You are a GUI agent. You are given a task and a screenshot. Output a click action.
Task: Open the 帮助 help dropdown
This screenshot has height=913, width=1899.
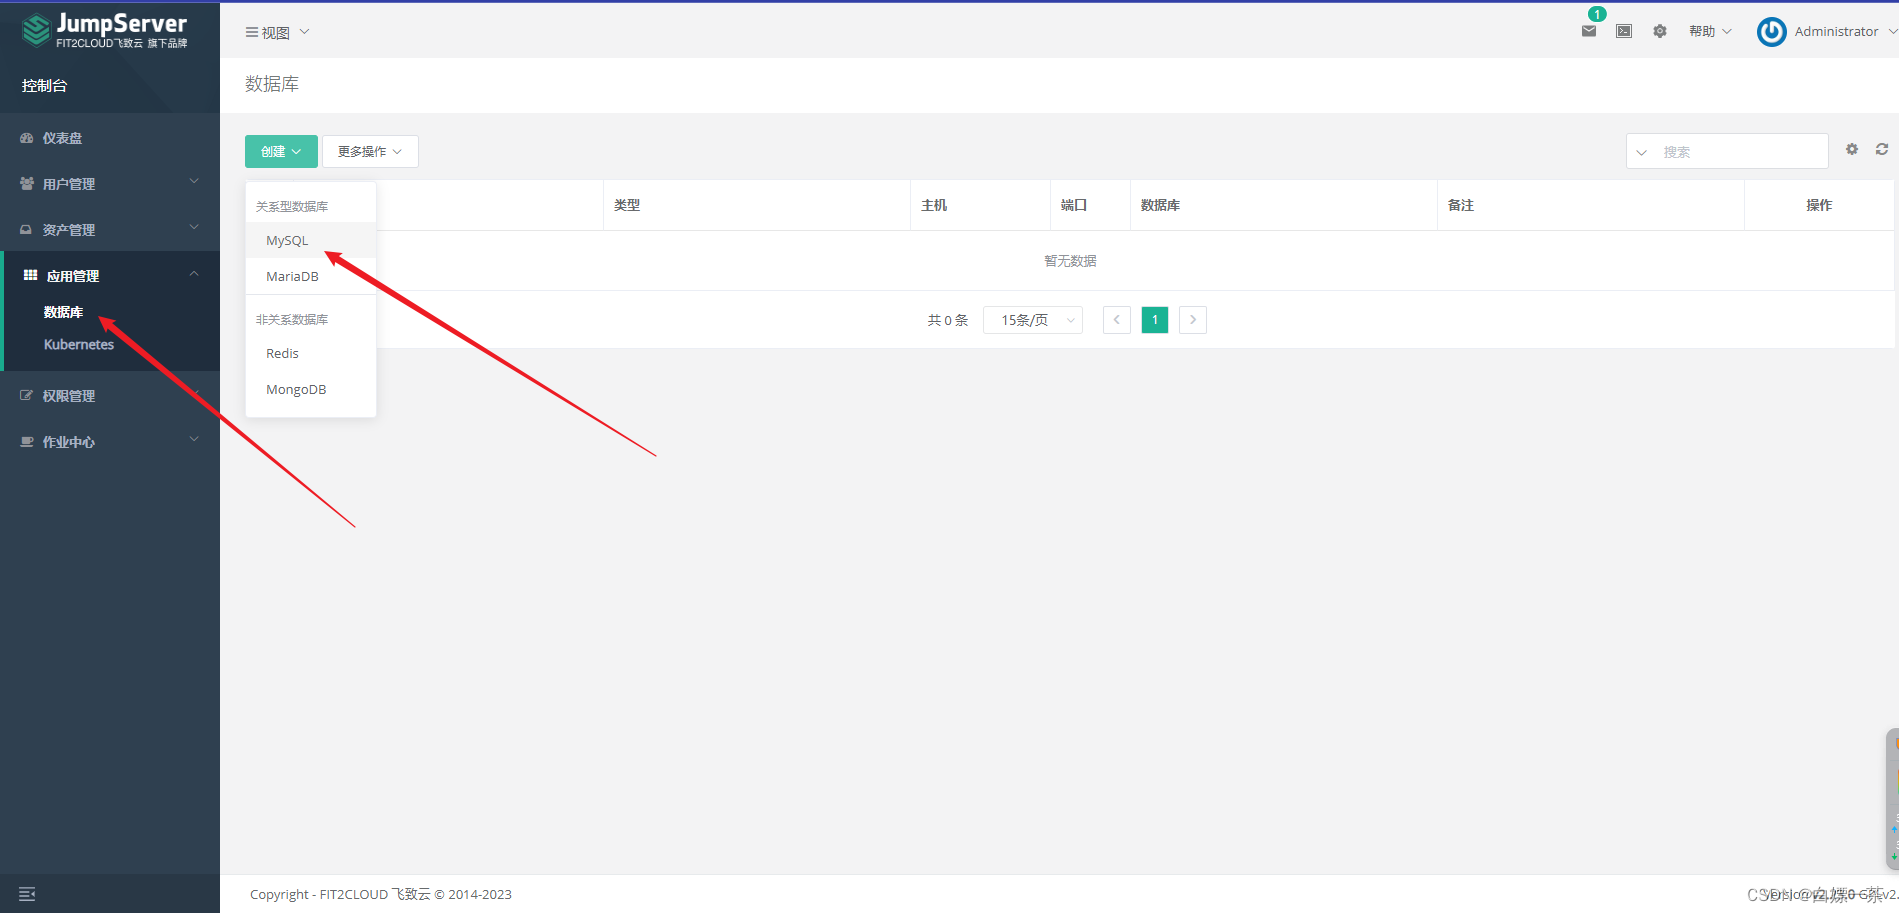pos(1710,31)
